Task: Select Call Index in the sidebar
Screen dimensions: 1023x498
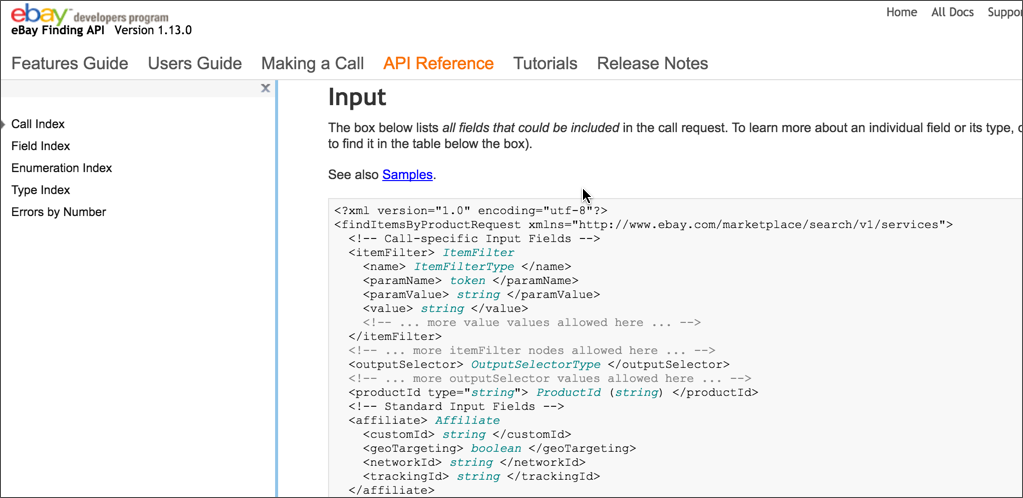Action: pos(38,124)
